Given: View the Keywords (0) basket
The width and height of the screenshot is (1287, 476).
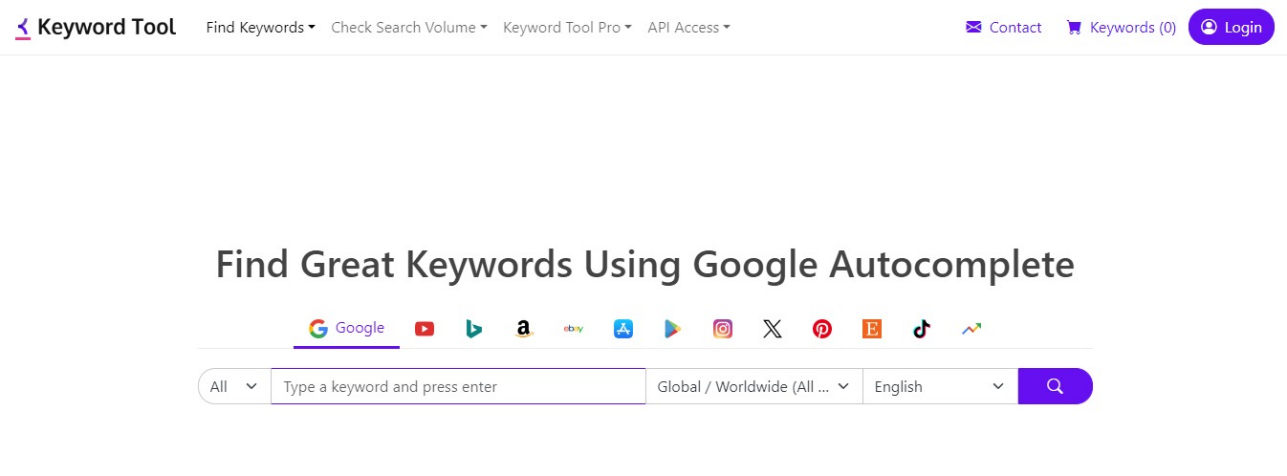Looking at the screenshot, I should coord(1121,27).
